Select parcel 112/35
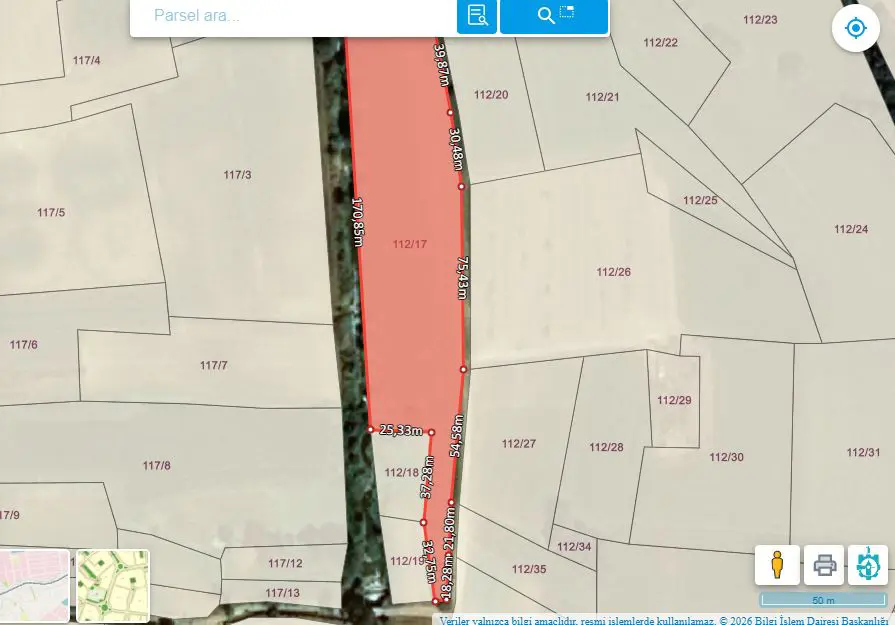 [529, 569]
